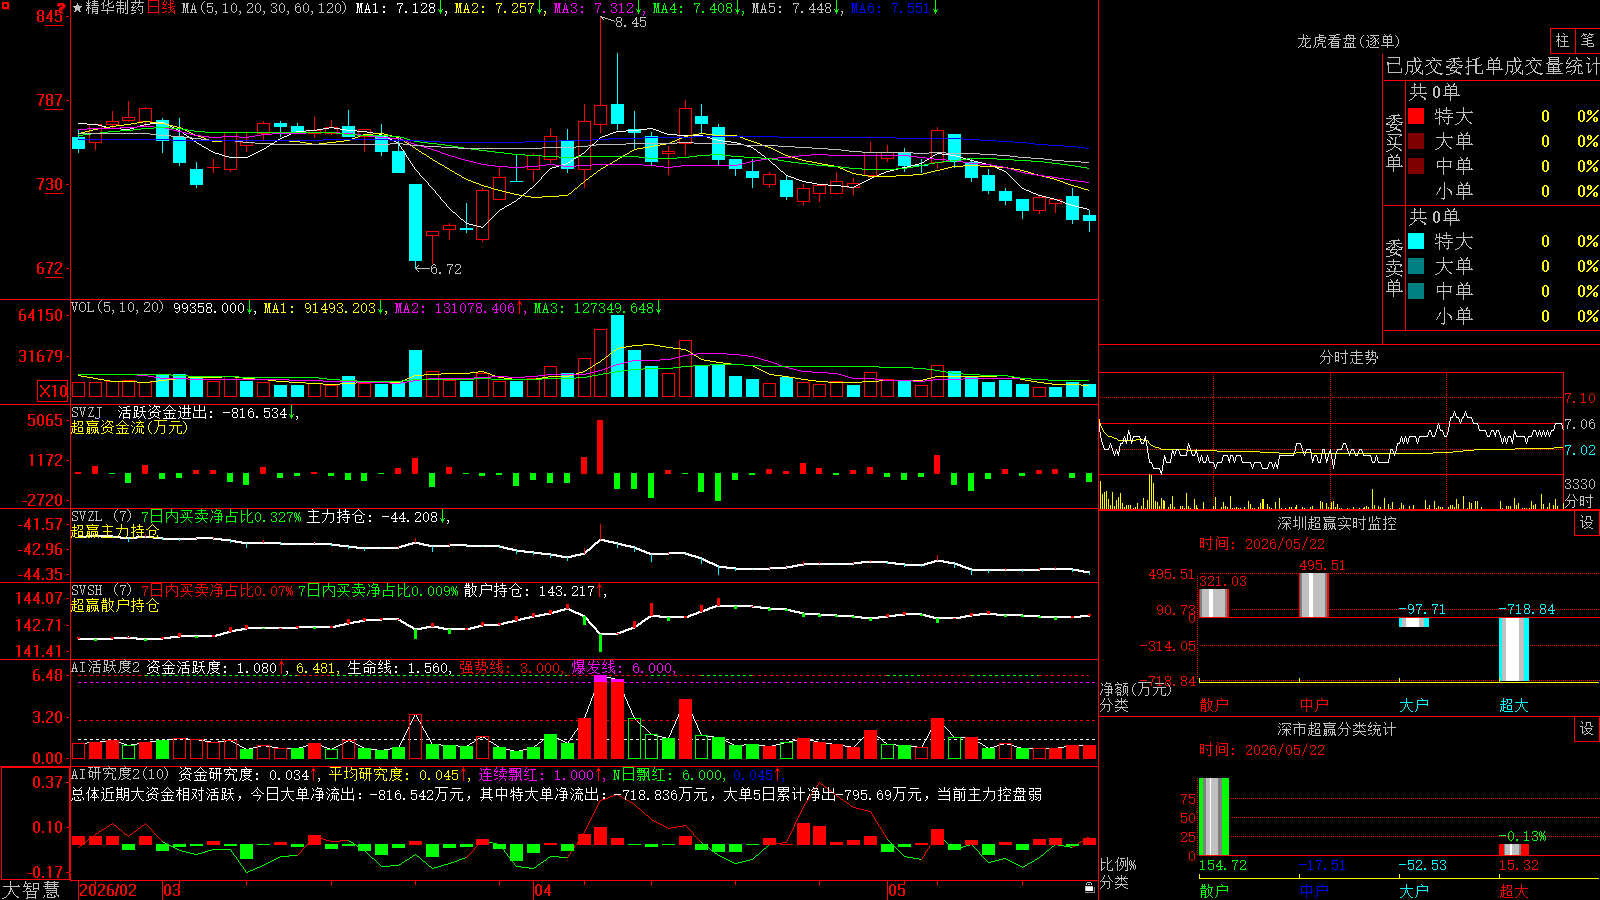Switch to 柱 bar display mode

[1562, 40]
